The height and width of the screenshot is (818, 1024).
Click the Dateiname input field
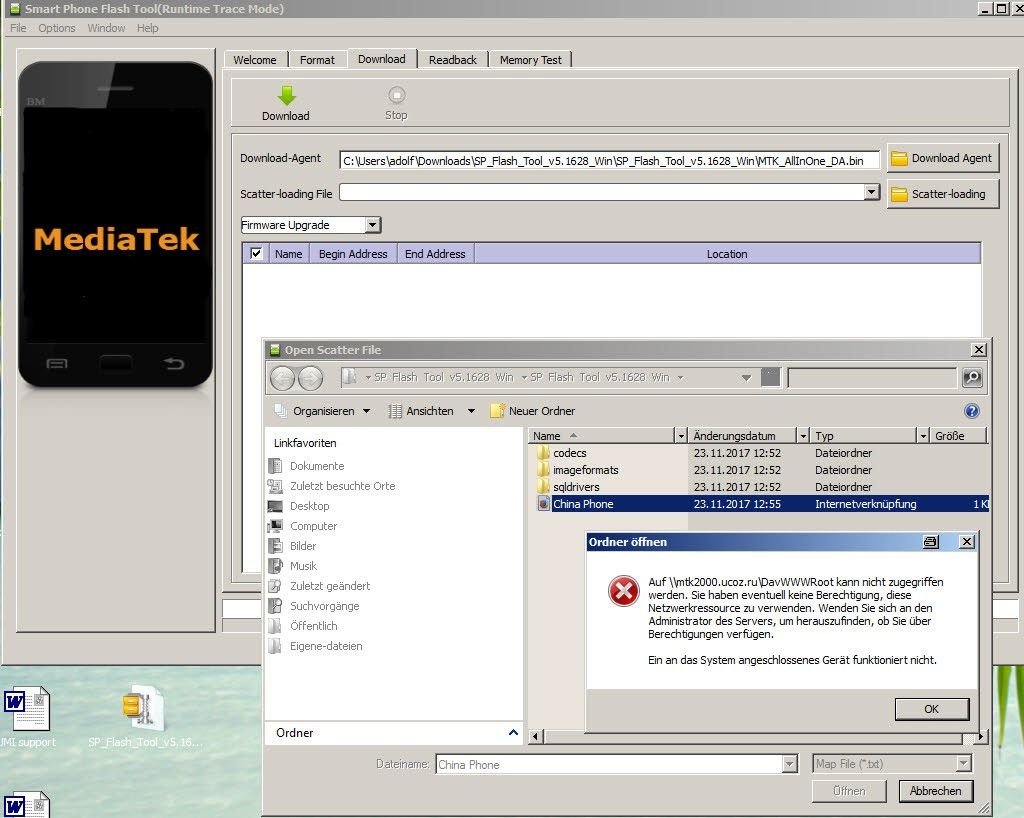coord(609,764)
